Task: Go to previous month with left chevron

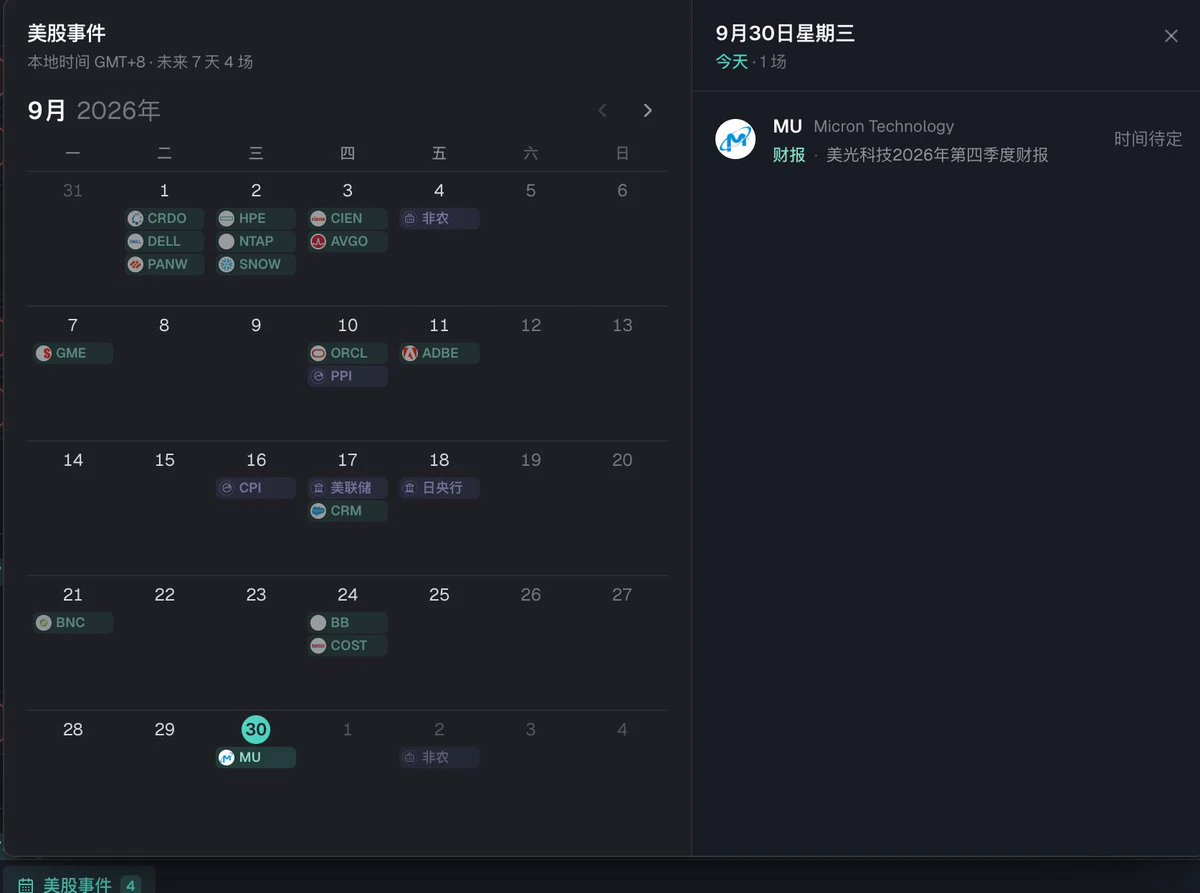Action: pyautogui.click(x=602, y=110)
